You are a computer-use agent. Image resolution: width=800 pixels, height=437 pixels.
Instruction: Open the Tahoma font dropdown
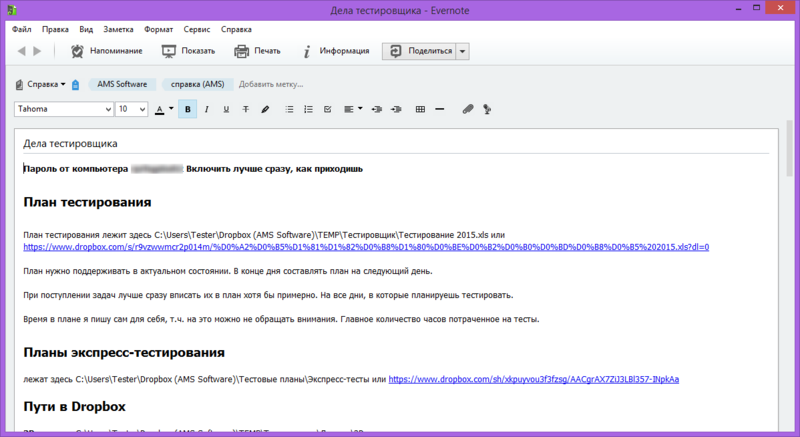[64, 109]
